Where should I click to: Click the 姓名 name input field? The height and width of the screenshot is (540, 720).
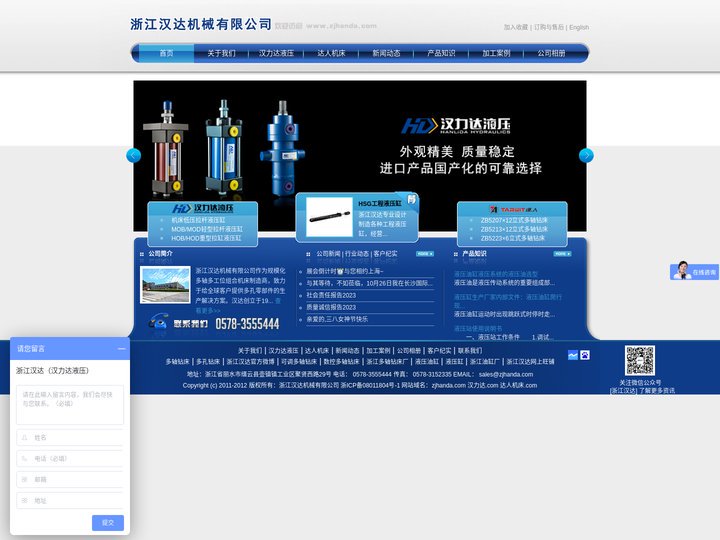tap(70, 438)
